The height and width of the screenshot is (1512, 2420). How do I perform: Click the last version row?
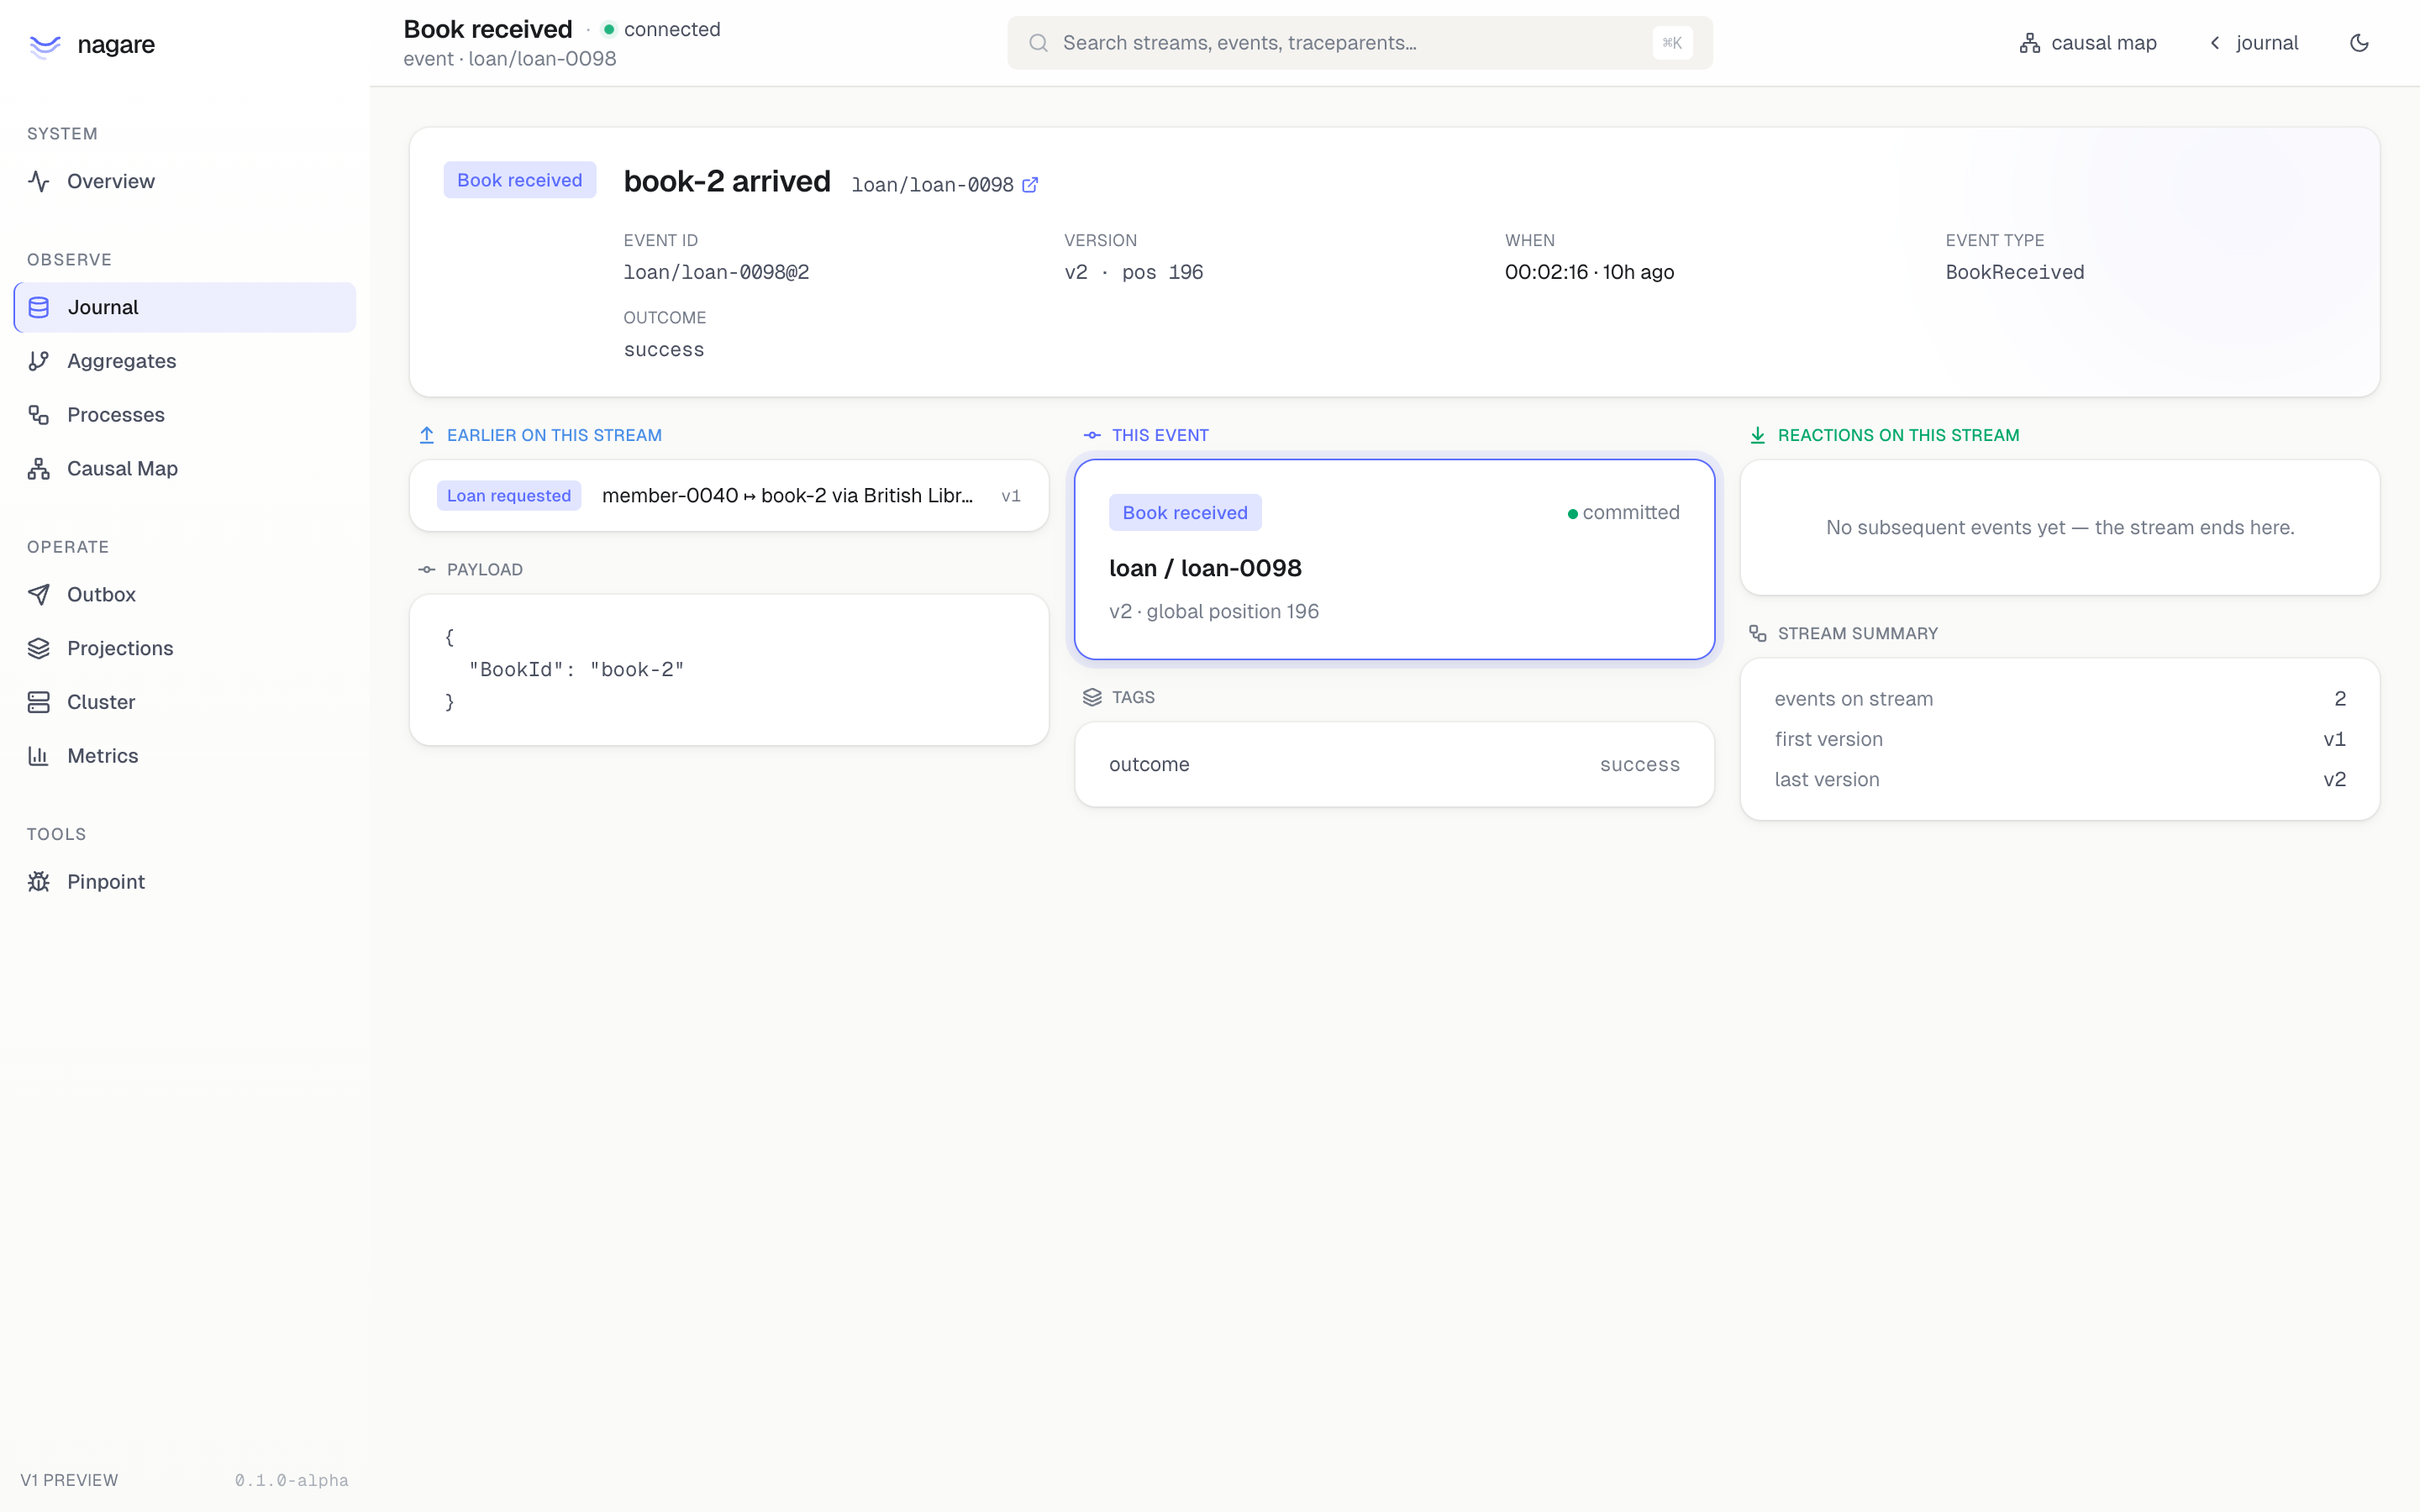click(2060, 780)
